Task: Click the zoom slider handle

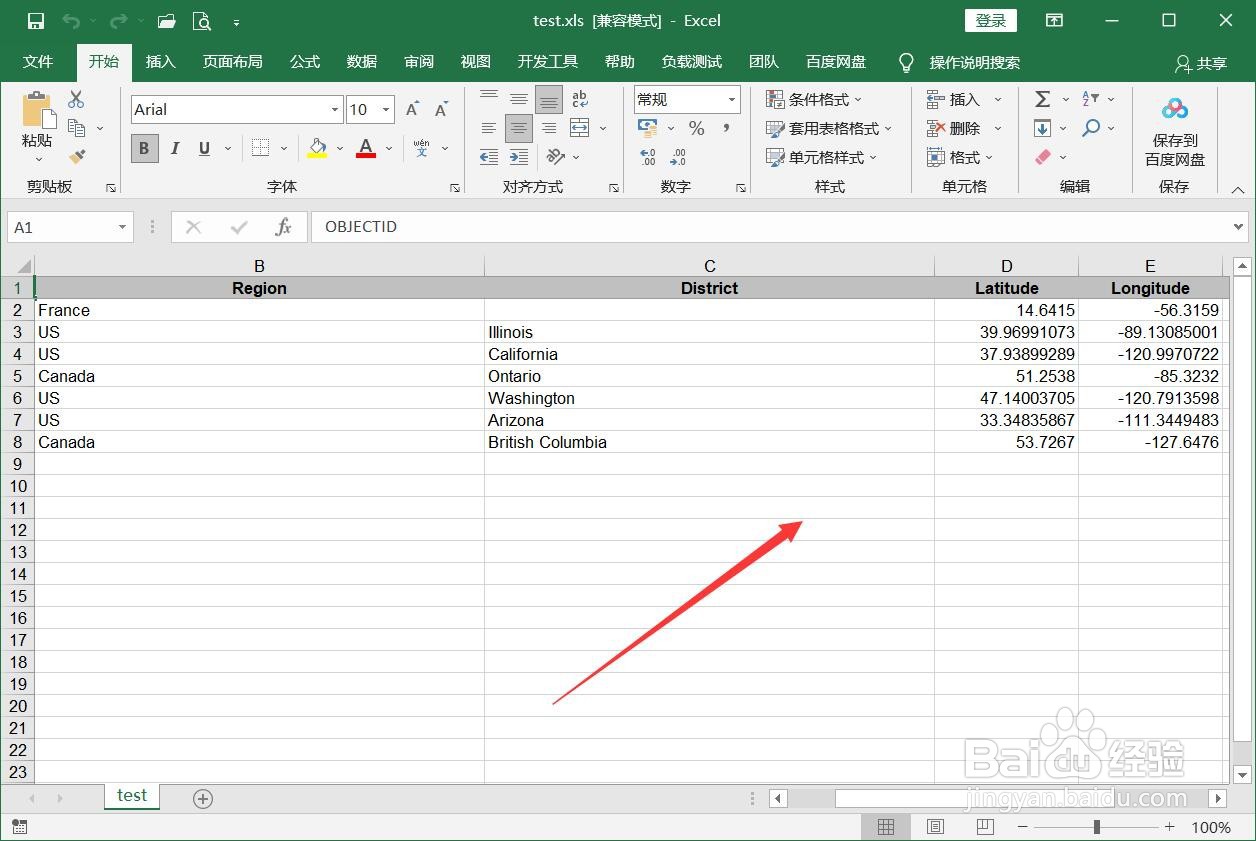Action: [x=1097, y=827]
